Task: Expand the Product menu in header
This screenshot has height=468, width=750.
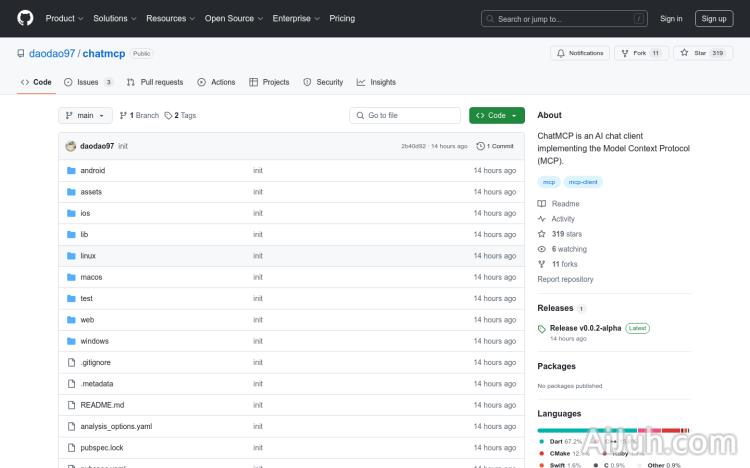Action: (x=64, y=18)
